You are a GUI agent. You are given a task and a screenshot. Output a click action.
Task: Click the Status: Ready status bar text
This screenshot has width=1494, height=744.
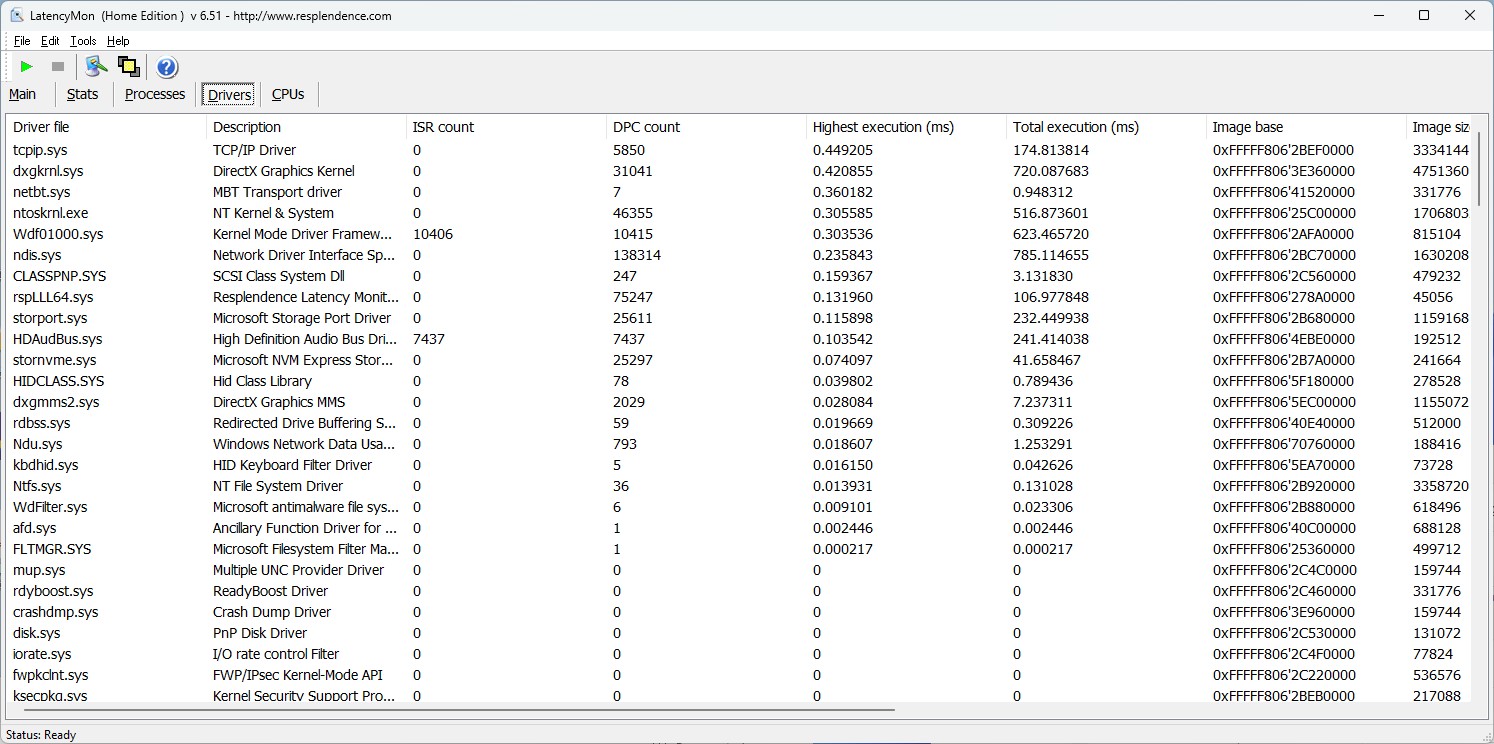pyautogui.click(x=41, y=735)
